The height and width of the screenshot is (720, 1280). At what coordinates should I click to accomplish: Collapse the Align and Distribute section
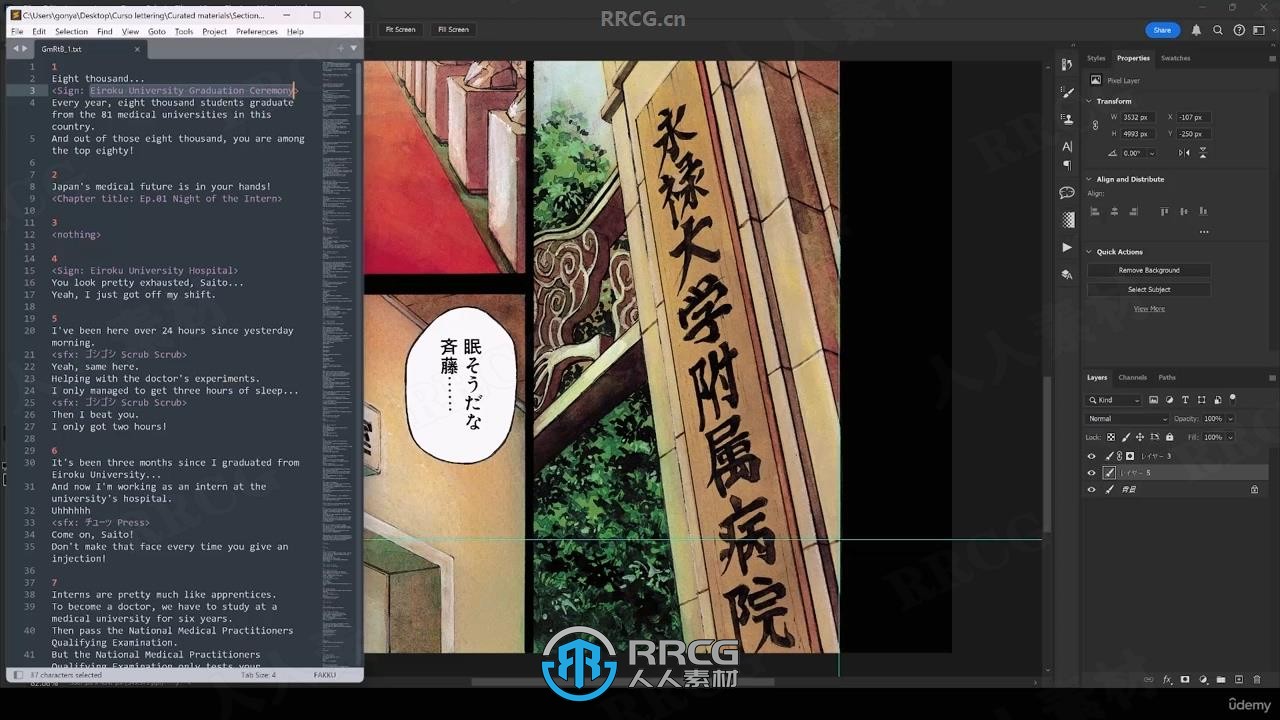click(x=1089, y=179)
